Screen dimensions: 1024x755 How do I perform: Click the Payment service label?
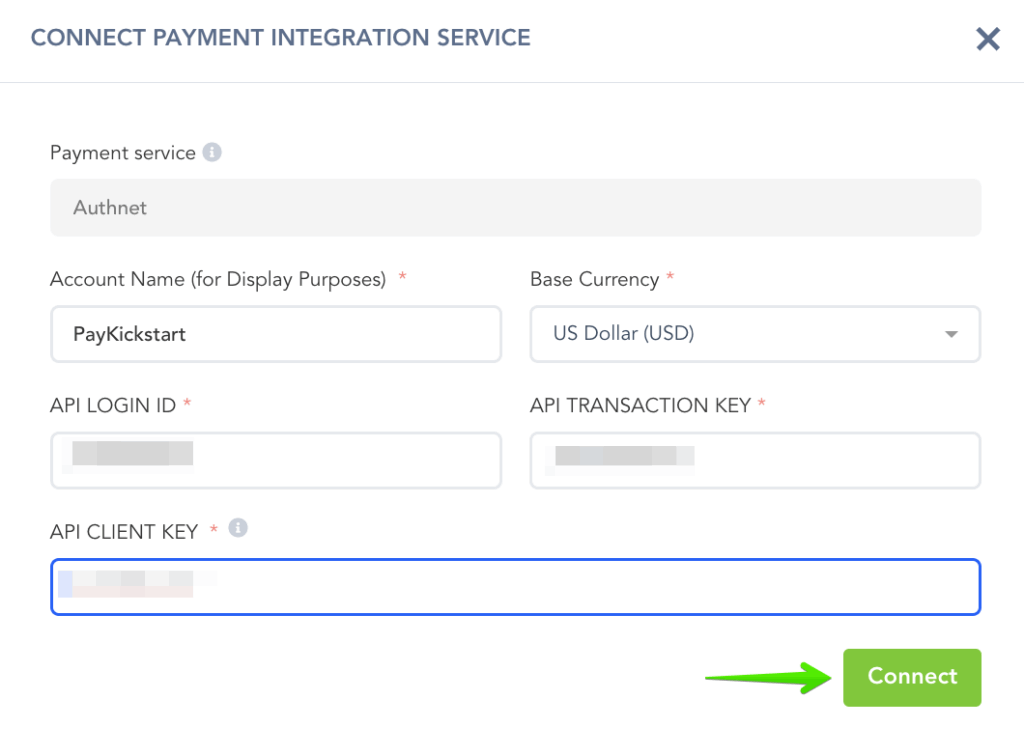click(x=122, y=153)
